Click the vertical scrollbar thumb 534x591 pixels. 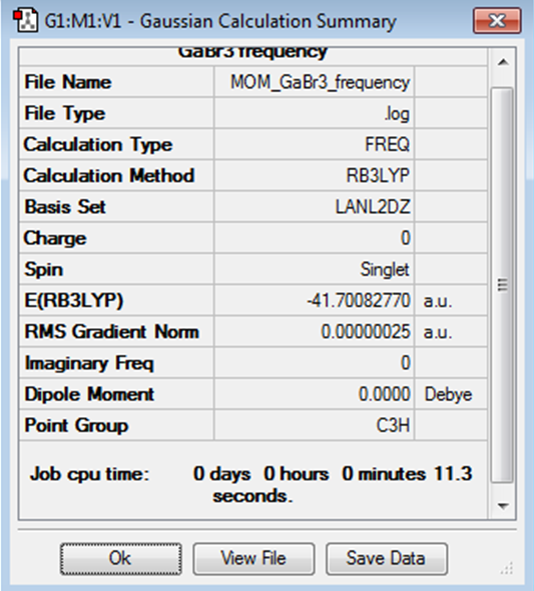point(503,285)
